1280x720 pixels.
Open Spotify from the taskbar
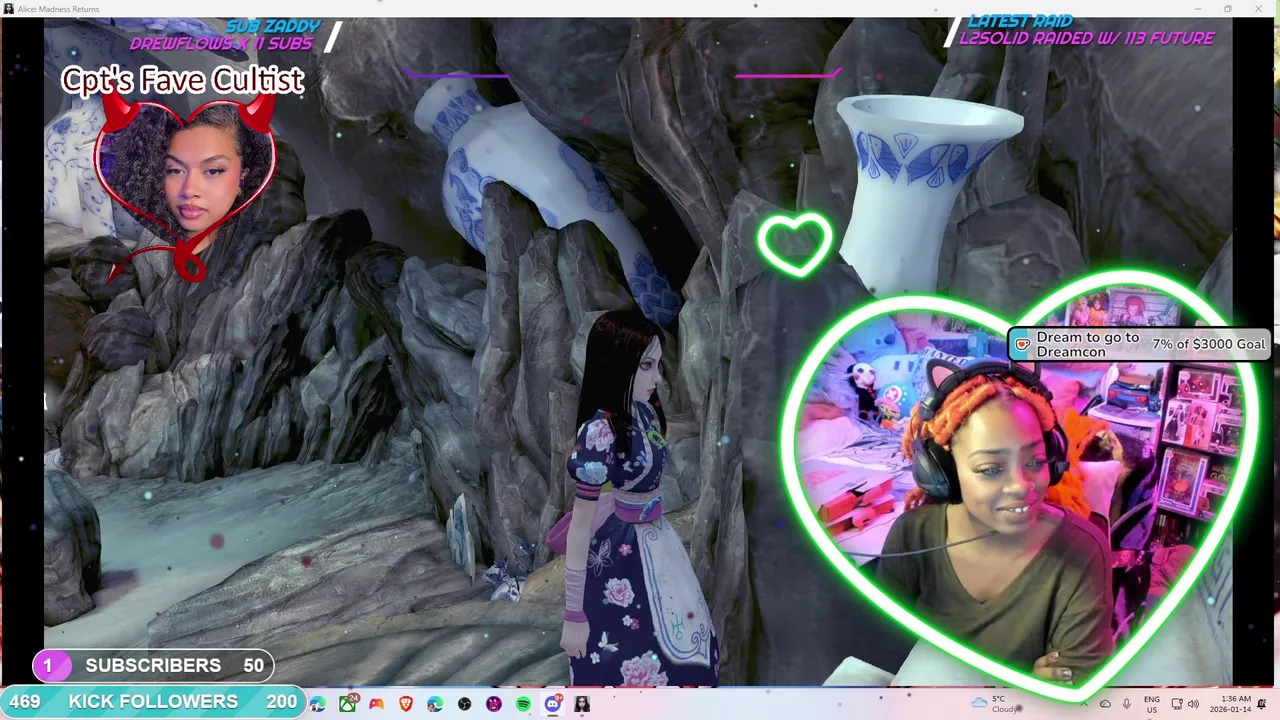(523, 704)
